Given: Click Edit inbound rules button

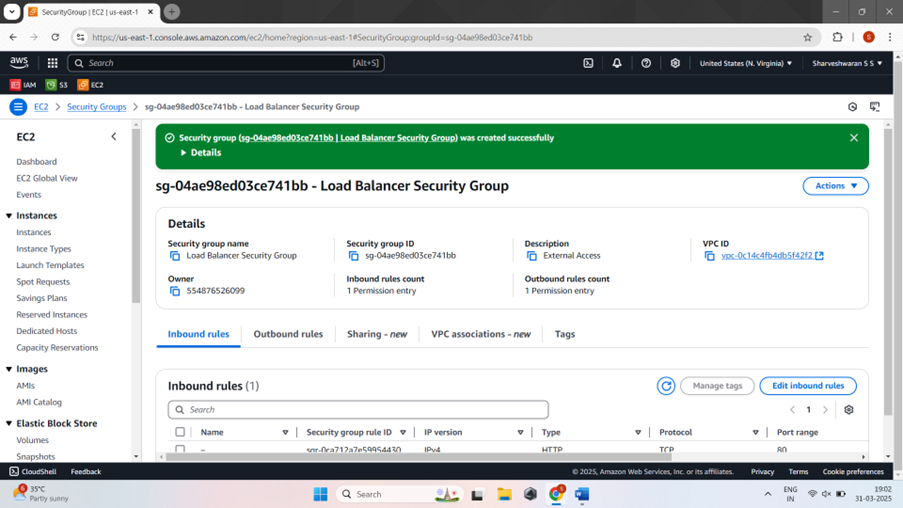Looking at the screenshot, I should pos(808,386).
